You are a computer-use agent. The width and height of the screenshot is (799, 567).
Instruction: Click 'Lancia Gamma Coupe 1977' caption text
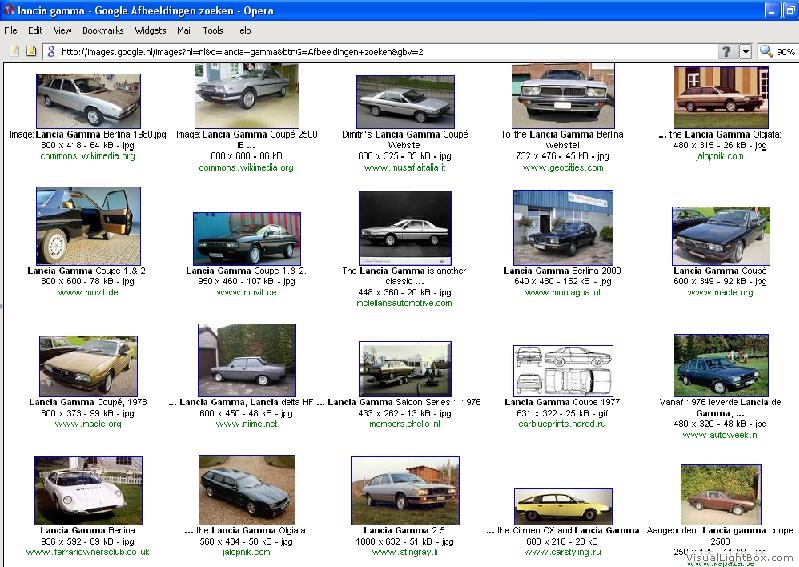562,402
